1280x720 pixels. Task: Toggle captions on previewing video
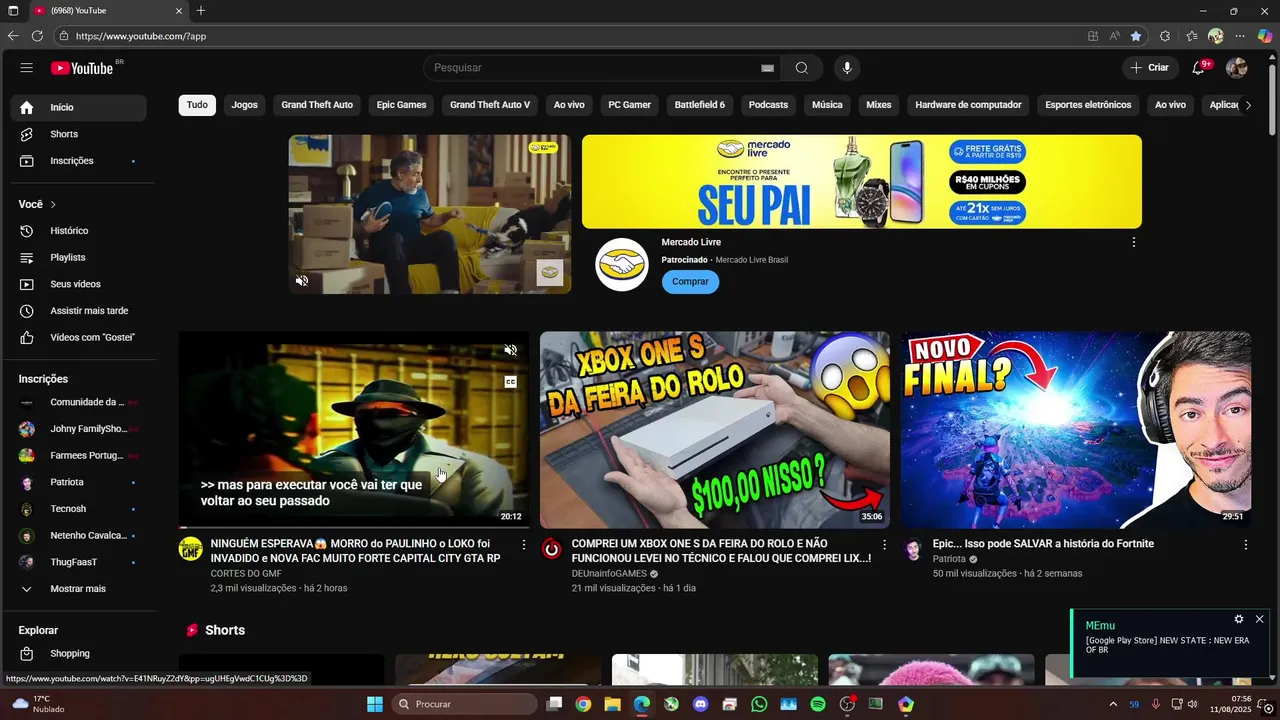click(510, 382)
